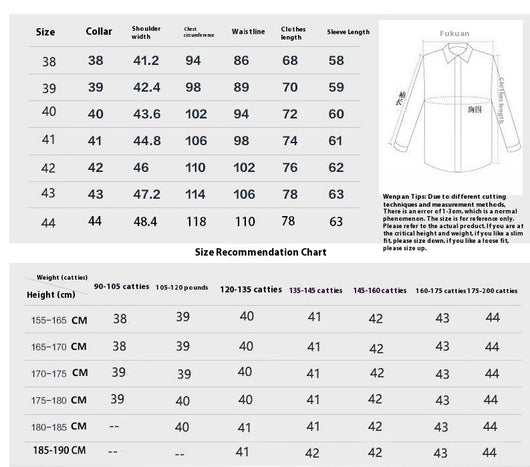Click the Size Recommendation Chart title

coord(261,252)
